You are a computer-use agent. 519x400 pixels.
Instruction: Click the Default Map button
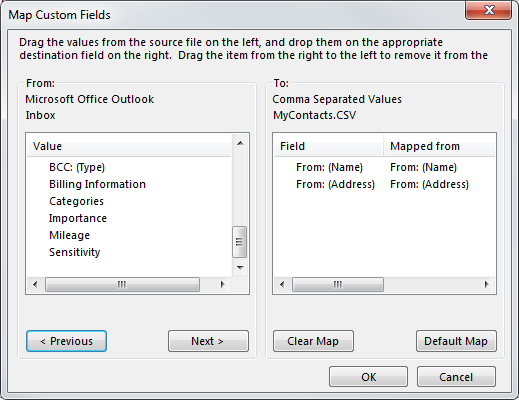(456, 341)
